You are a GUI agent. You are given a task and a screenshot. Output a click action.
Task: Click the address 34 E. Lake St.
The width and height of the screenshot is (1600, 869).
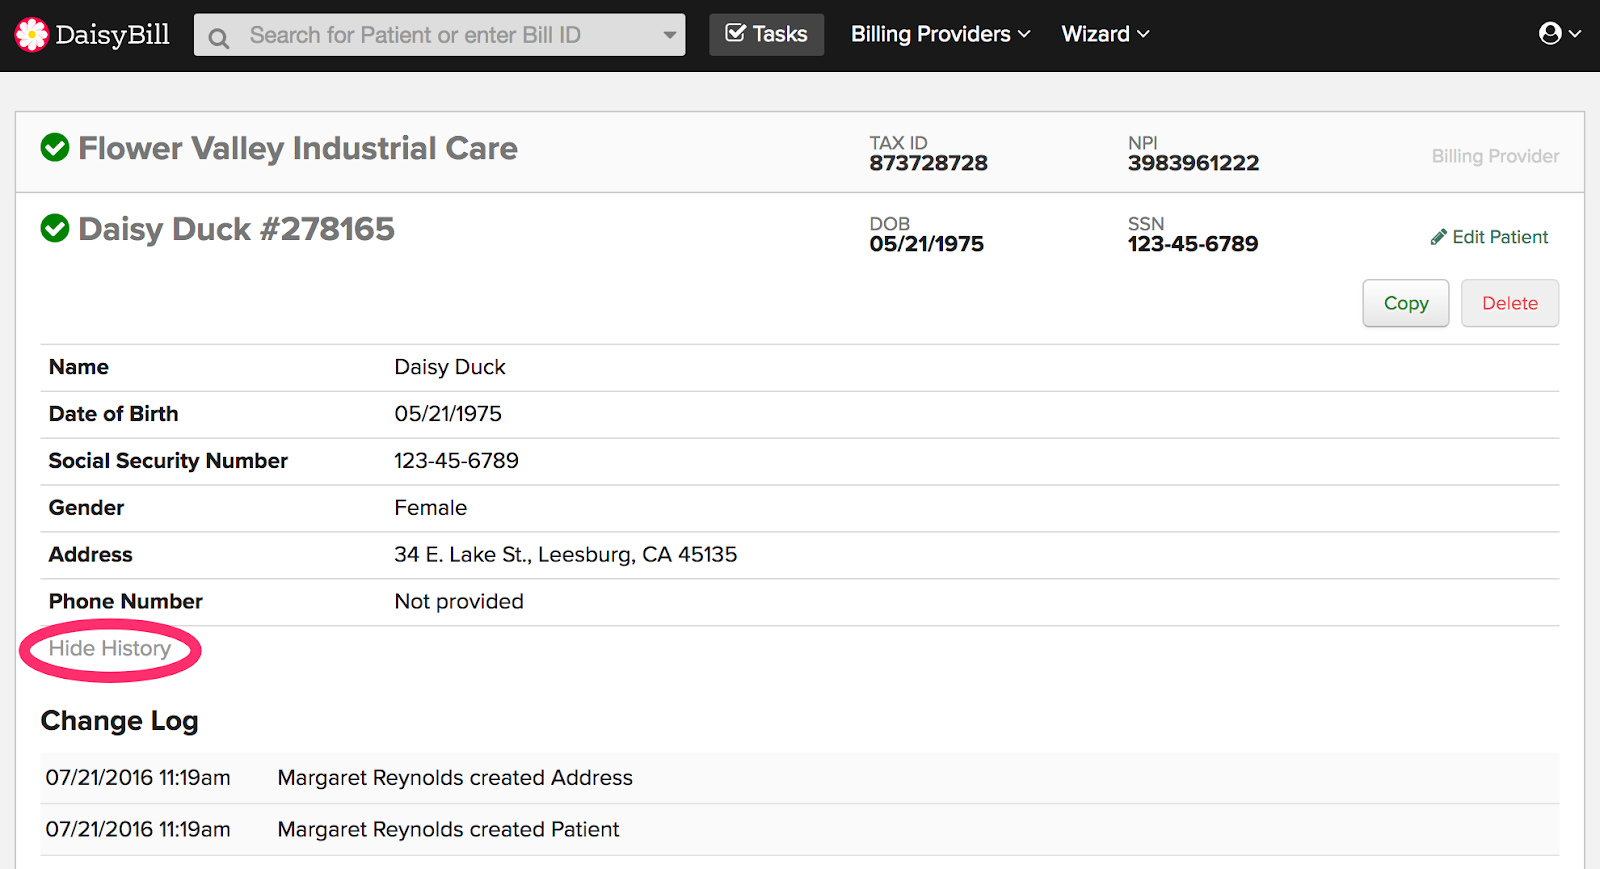point(565,555)
